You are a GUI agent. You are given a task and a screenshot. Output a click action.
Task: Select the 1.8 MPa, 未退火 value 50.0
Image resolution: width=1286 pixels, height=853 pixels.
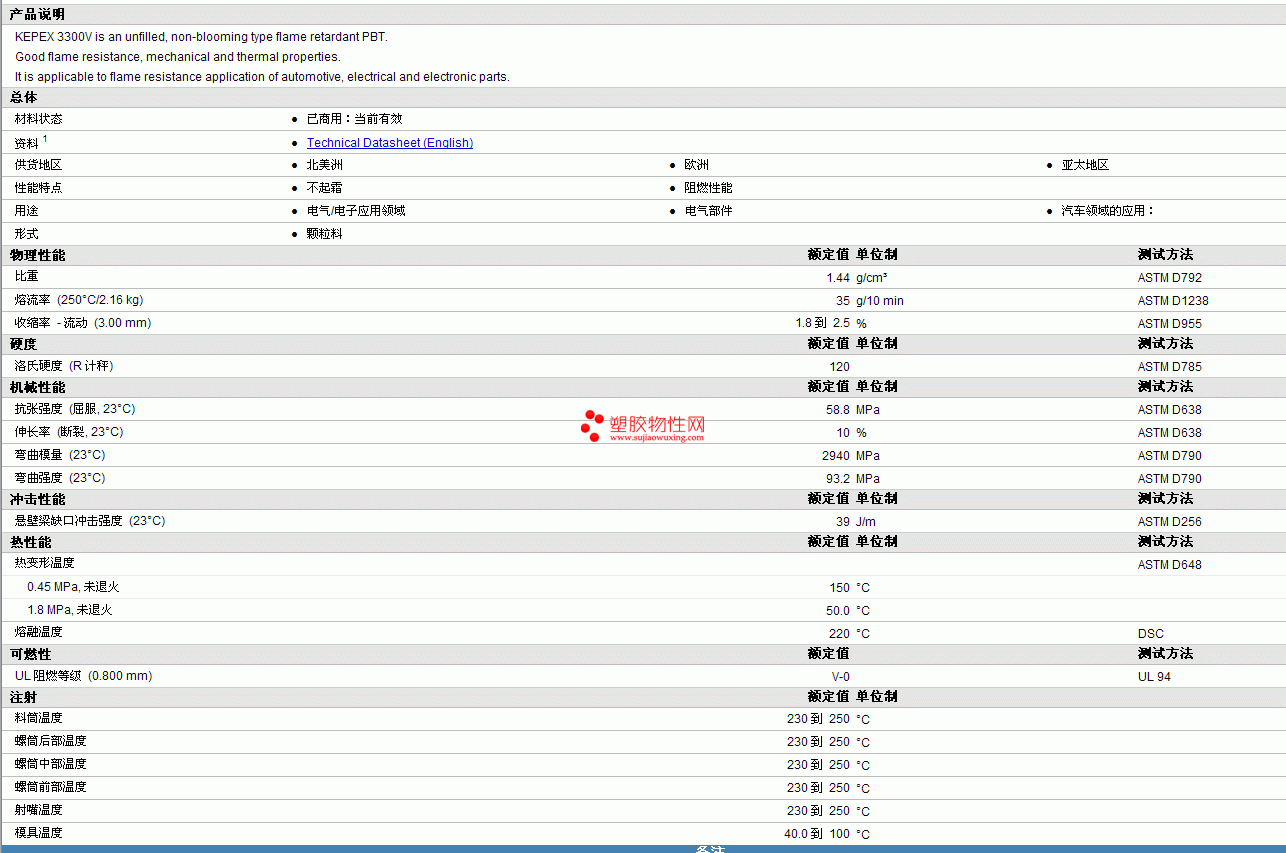click(838, 611)
